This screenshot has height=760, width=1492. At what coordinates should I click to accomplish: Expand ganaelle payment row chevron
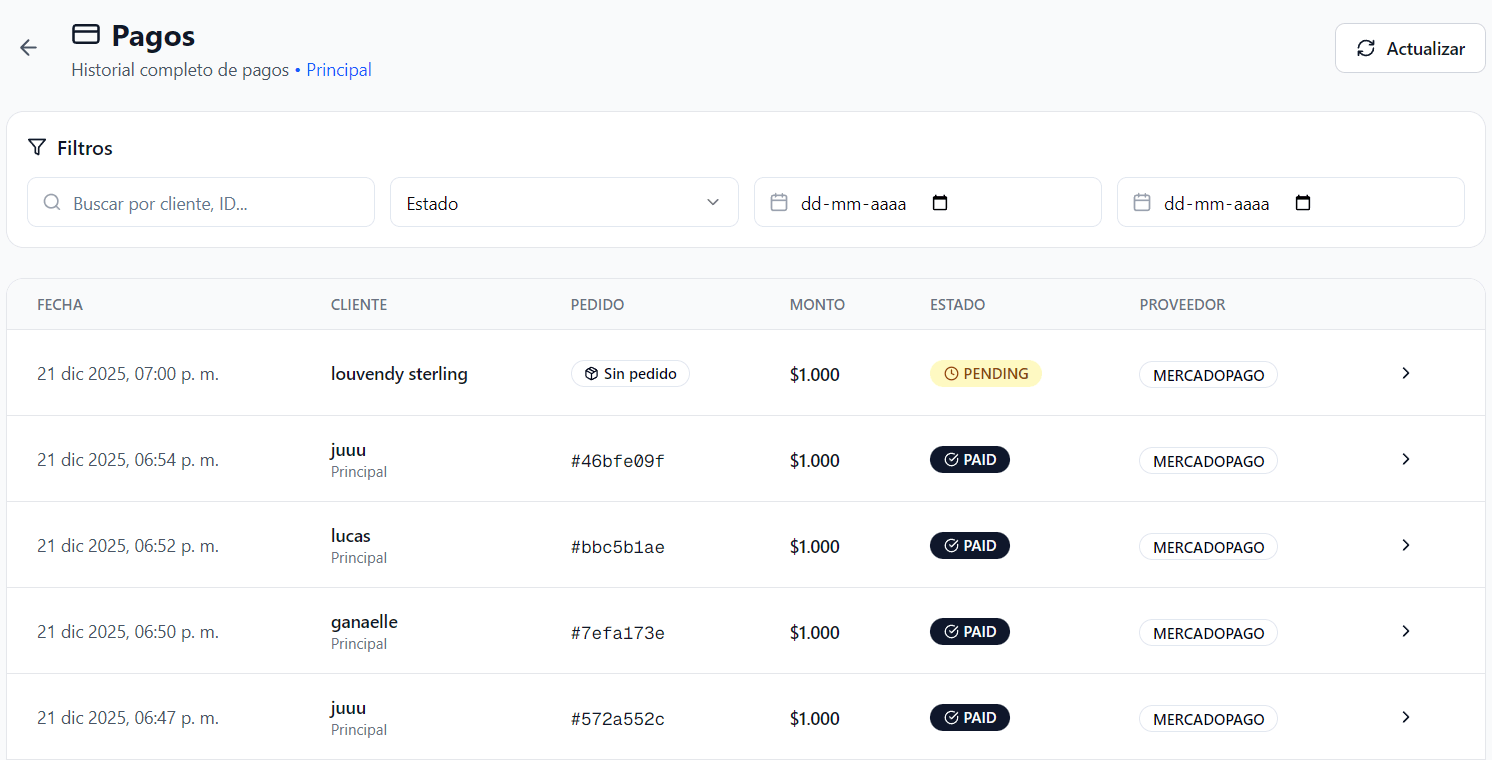pos(1405,631)
